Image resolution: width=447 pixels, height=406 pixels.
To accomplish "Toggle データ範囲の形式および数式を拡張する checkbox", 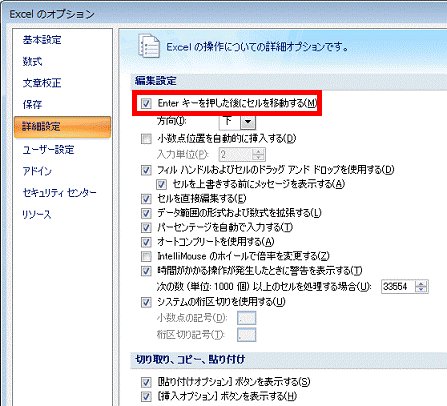I will (x=146, y=213).
